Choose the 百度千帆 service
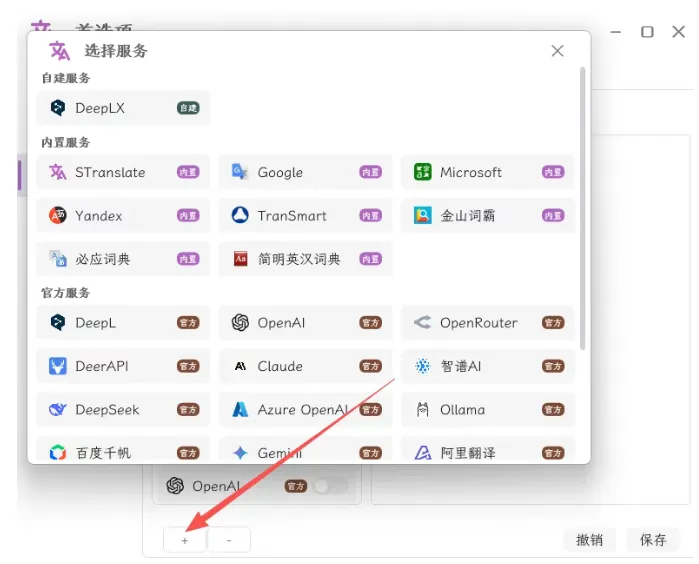Screen dimensions: 699x564 pos(123,450)
